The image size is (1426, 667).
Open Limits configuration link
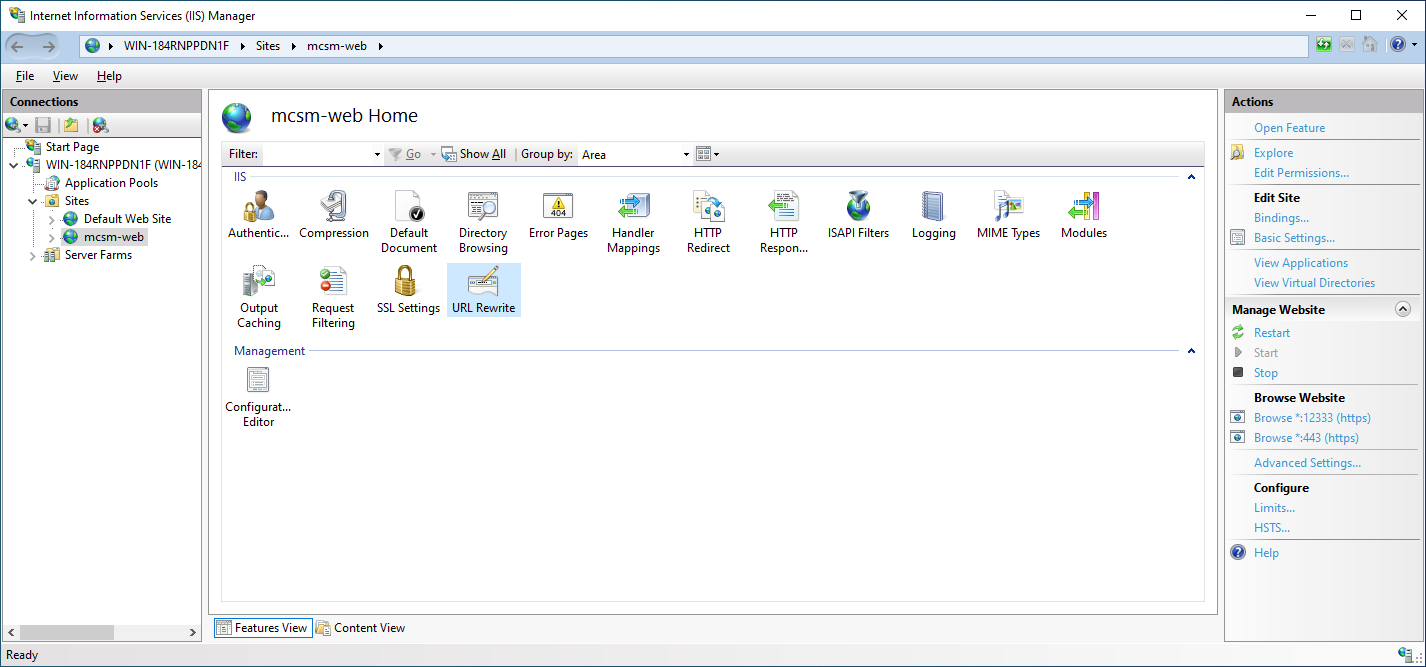click(x=1274, y=508)
